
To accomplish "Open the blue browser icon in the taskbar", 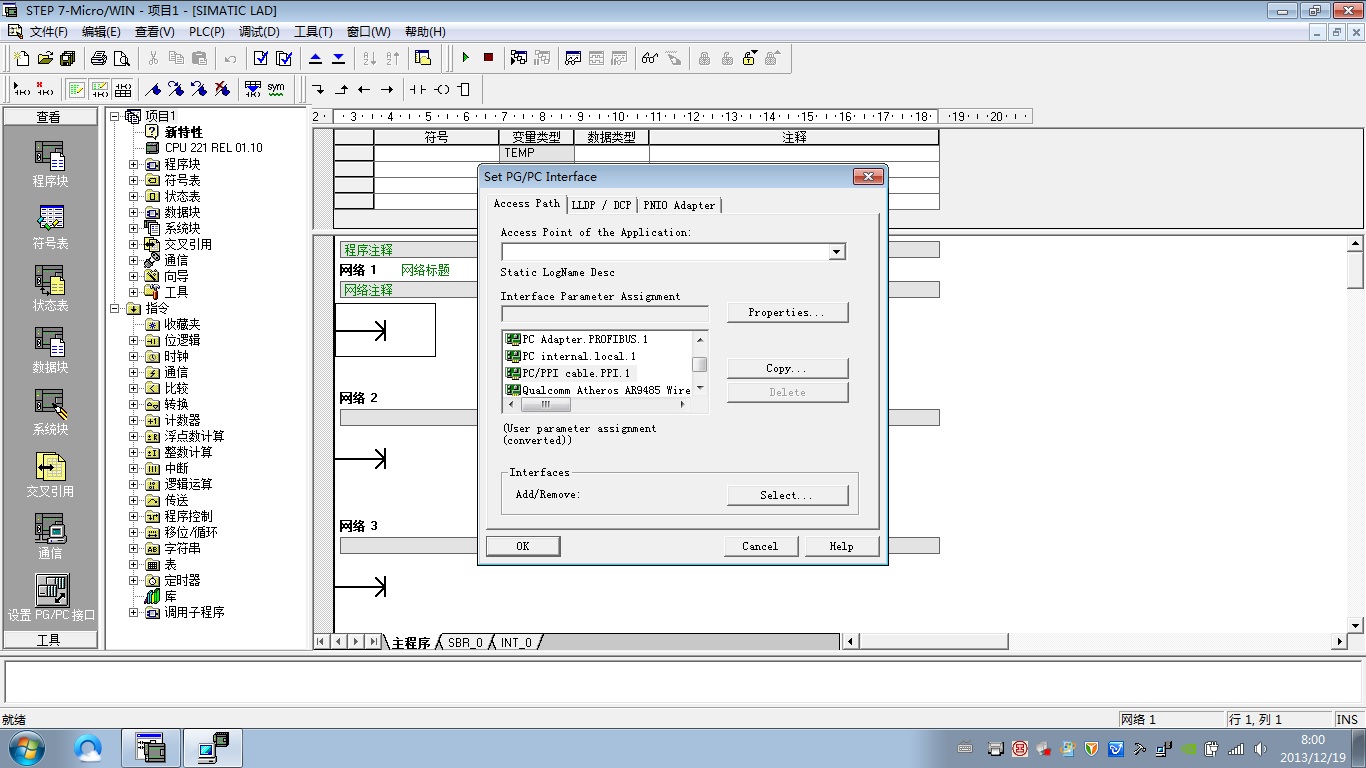I will (x=89, y=748).
